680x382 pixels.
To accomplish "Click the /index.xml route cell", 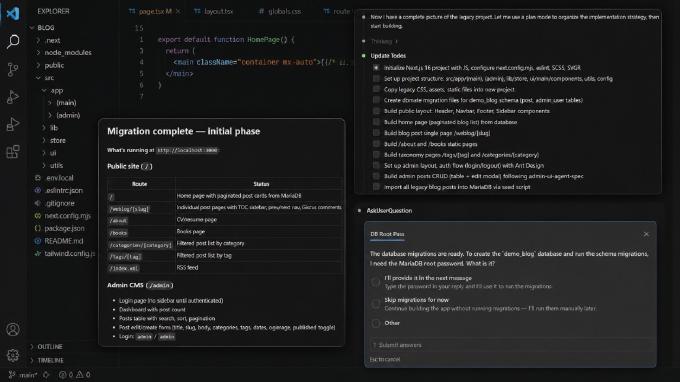I will point(124,268).
